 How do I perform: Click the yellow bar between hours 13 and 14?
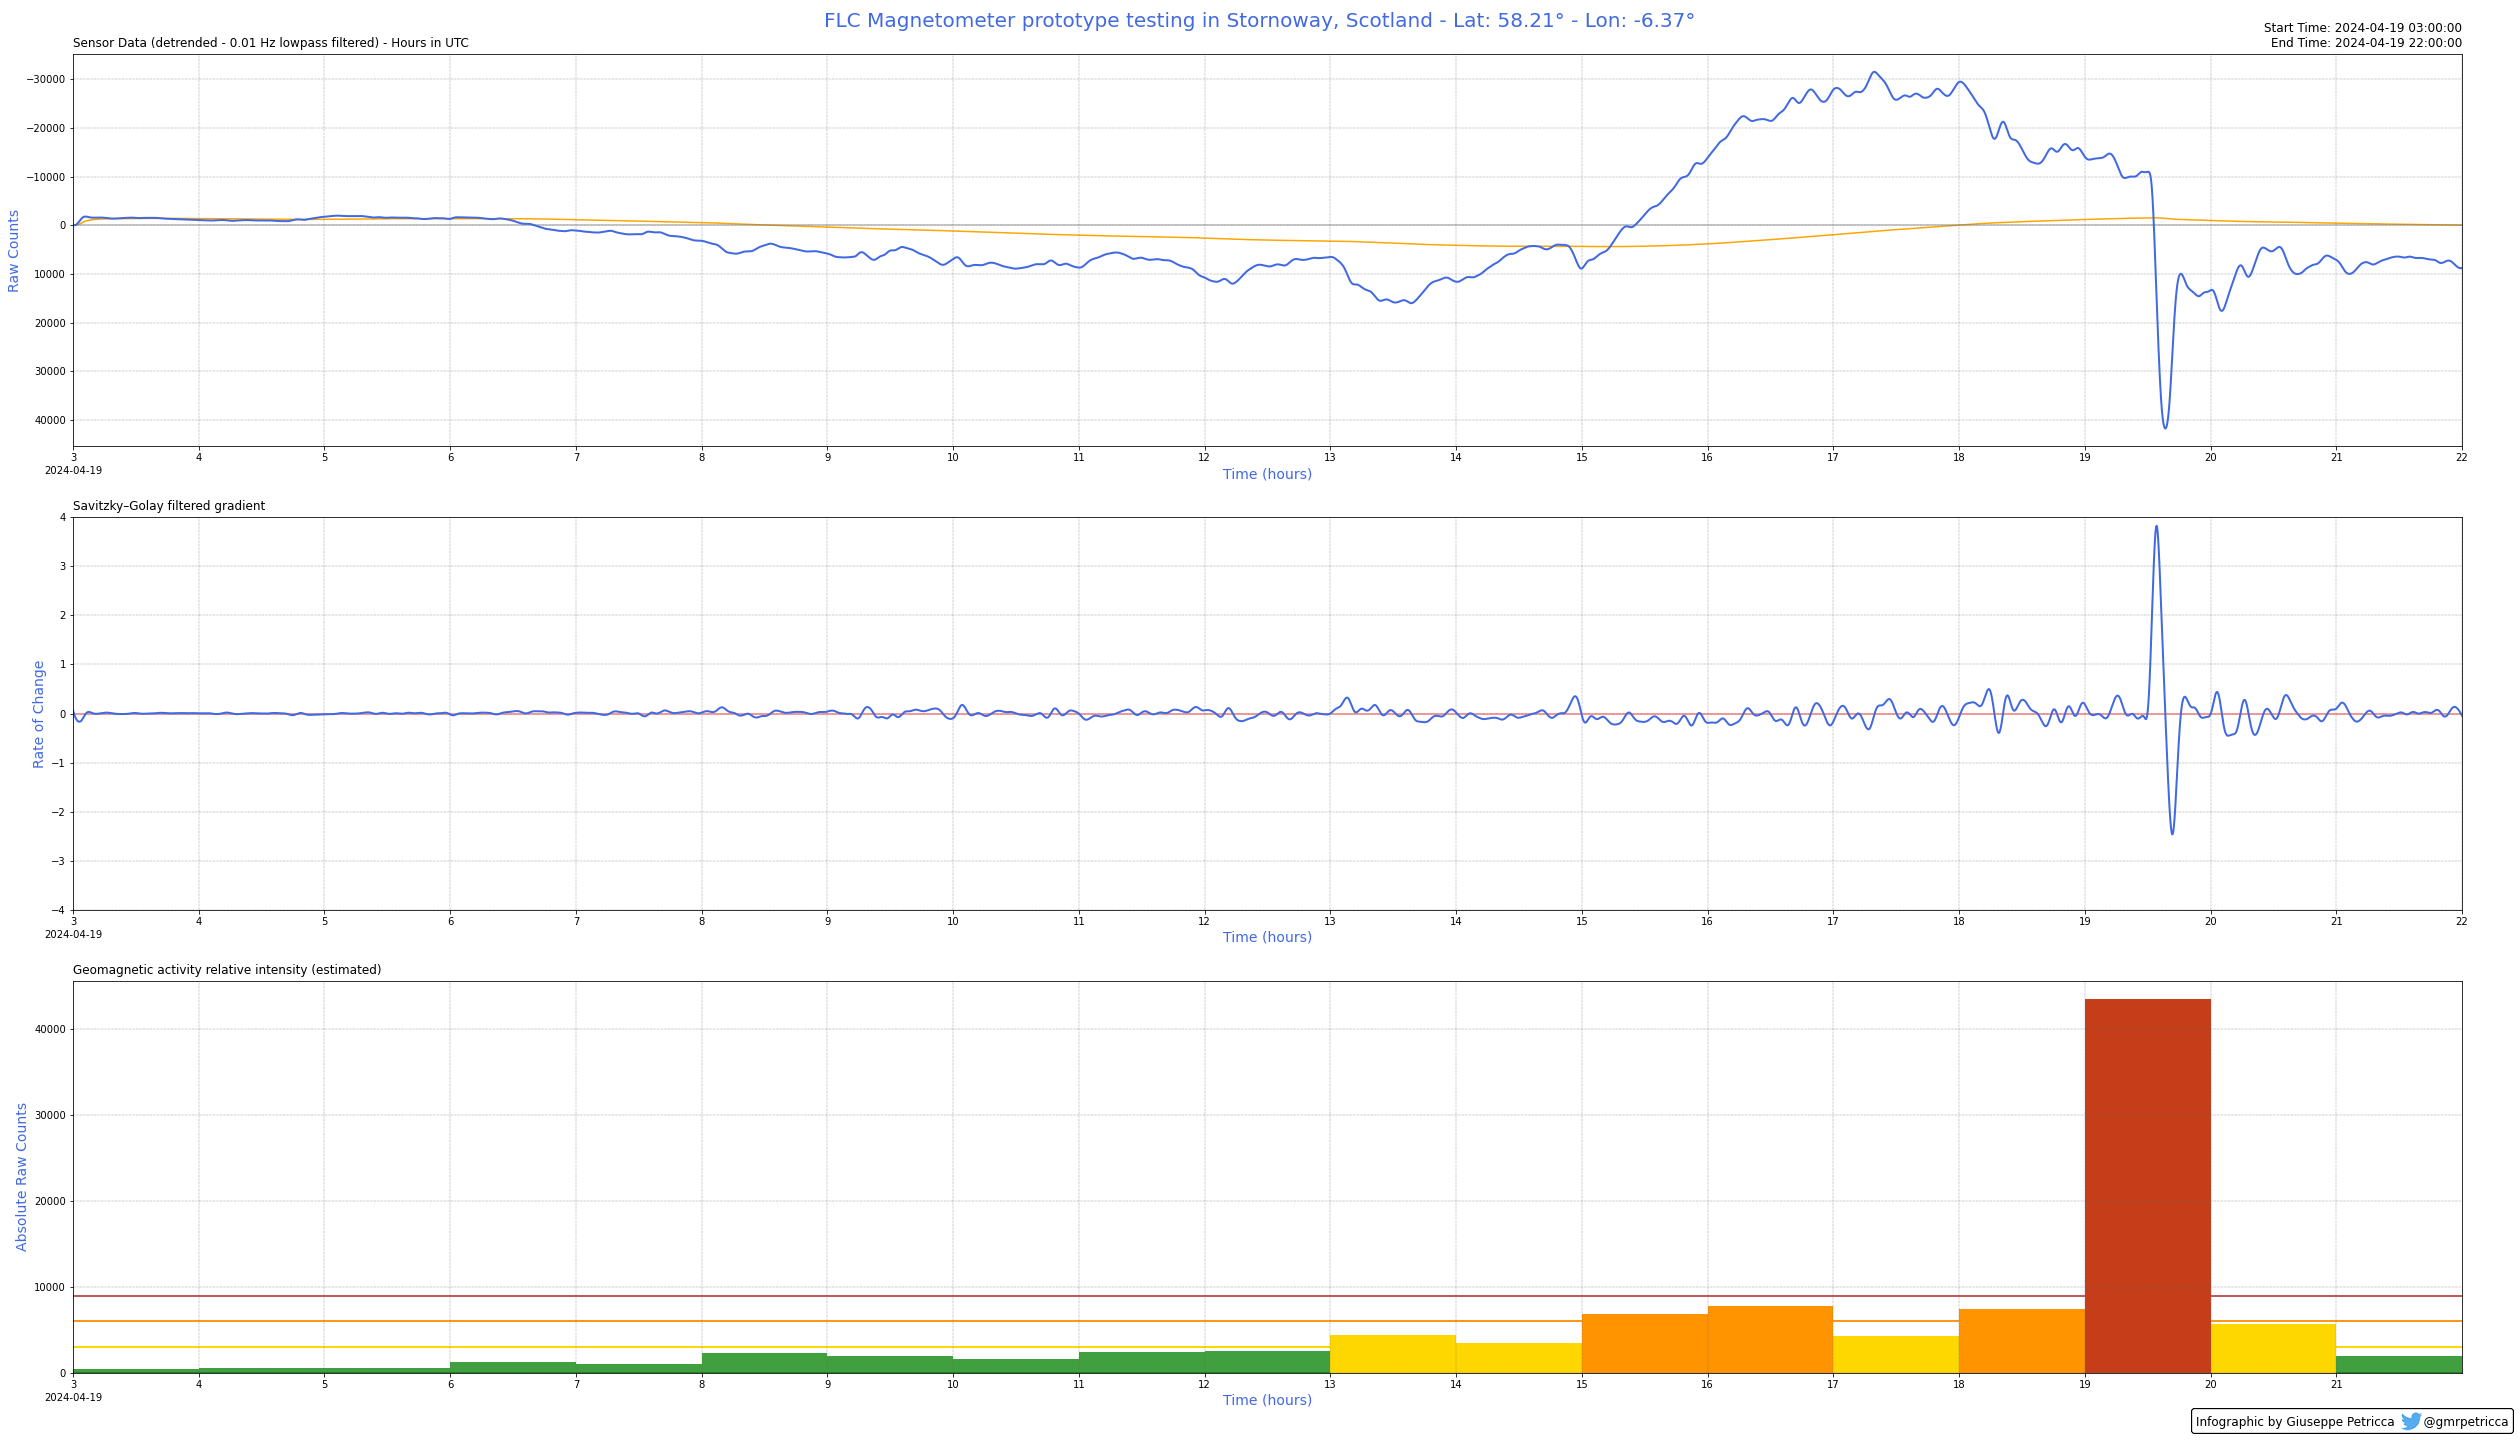coord(1392,1354)
